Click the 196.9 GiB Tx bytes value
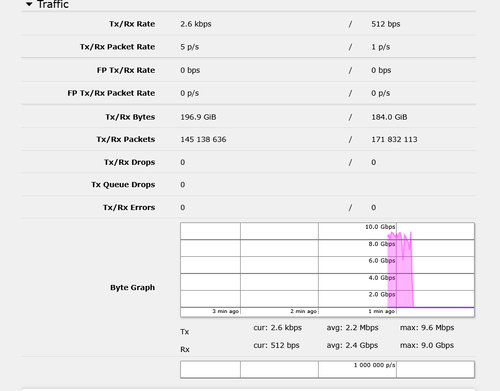The image size is (500, 391). (x=198, y=117)
